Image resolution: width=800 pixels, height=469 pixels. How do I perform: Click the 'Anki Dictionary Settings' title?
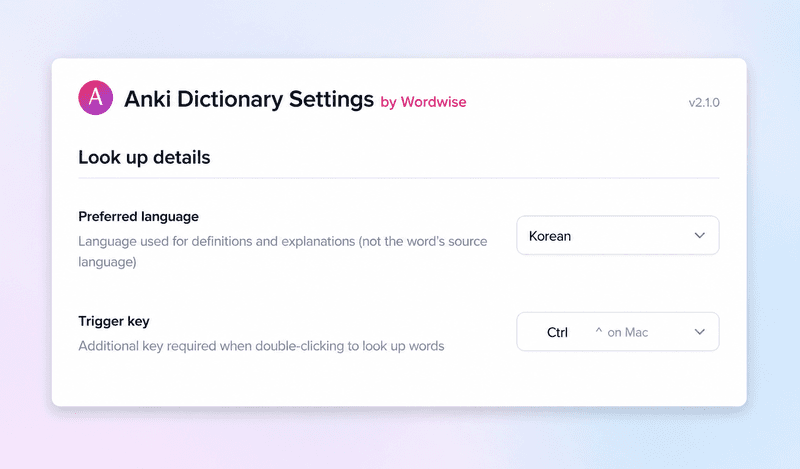click(x=249, y=99)
